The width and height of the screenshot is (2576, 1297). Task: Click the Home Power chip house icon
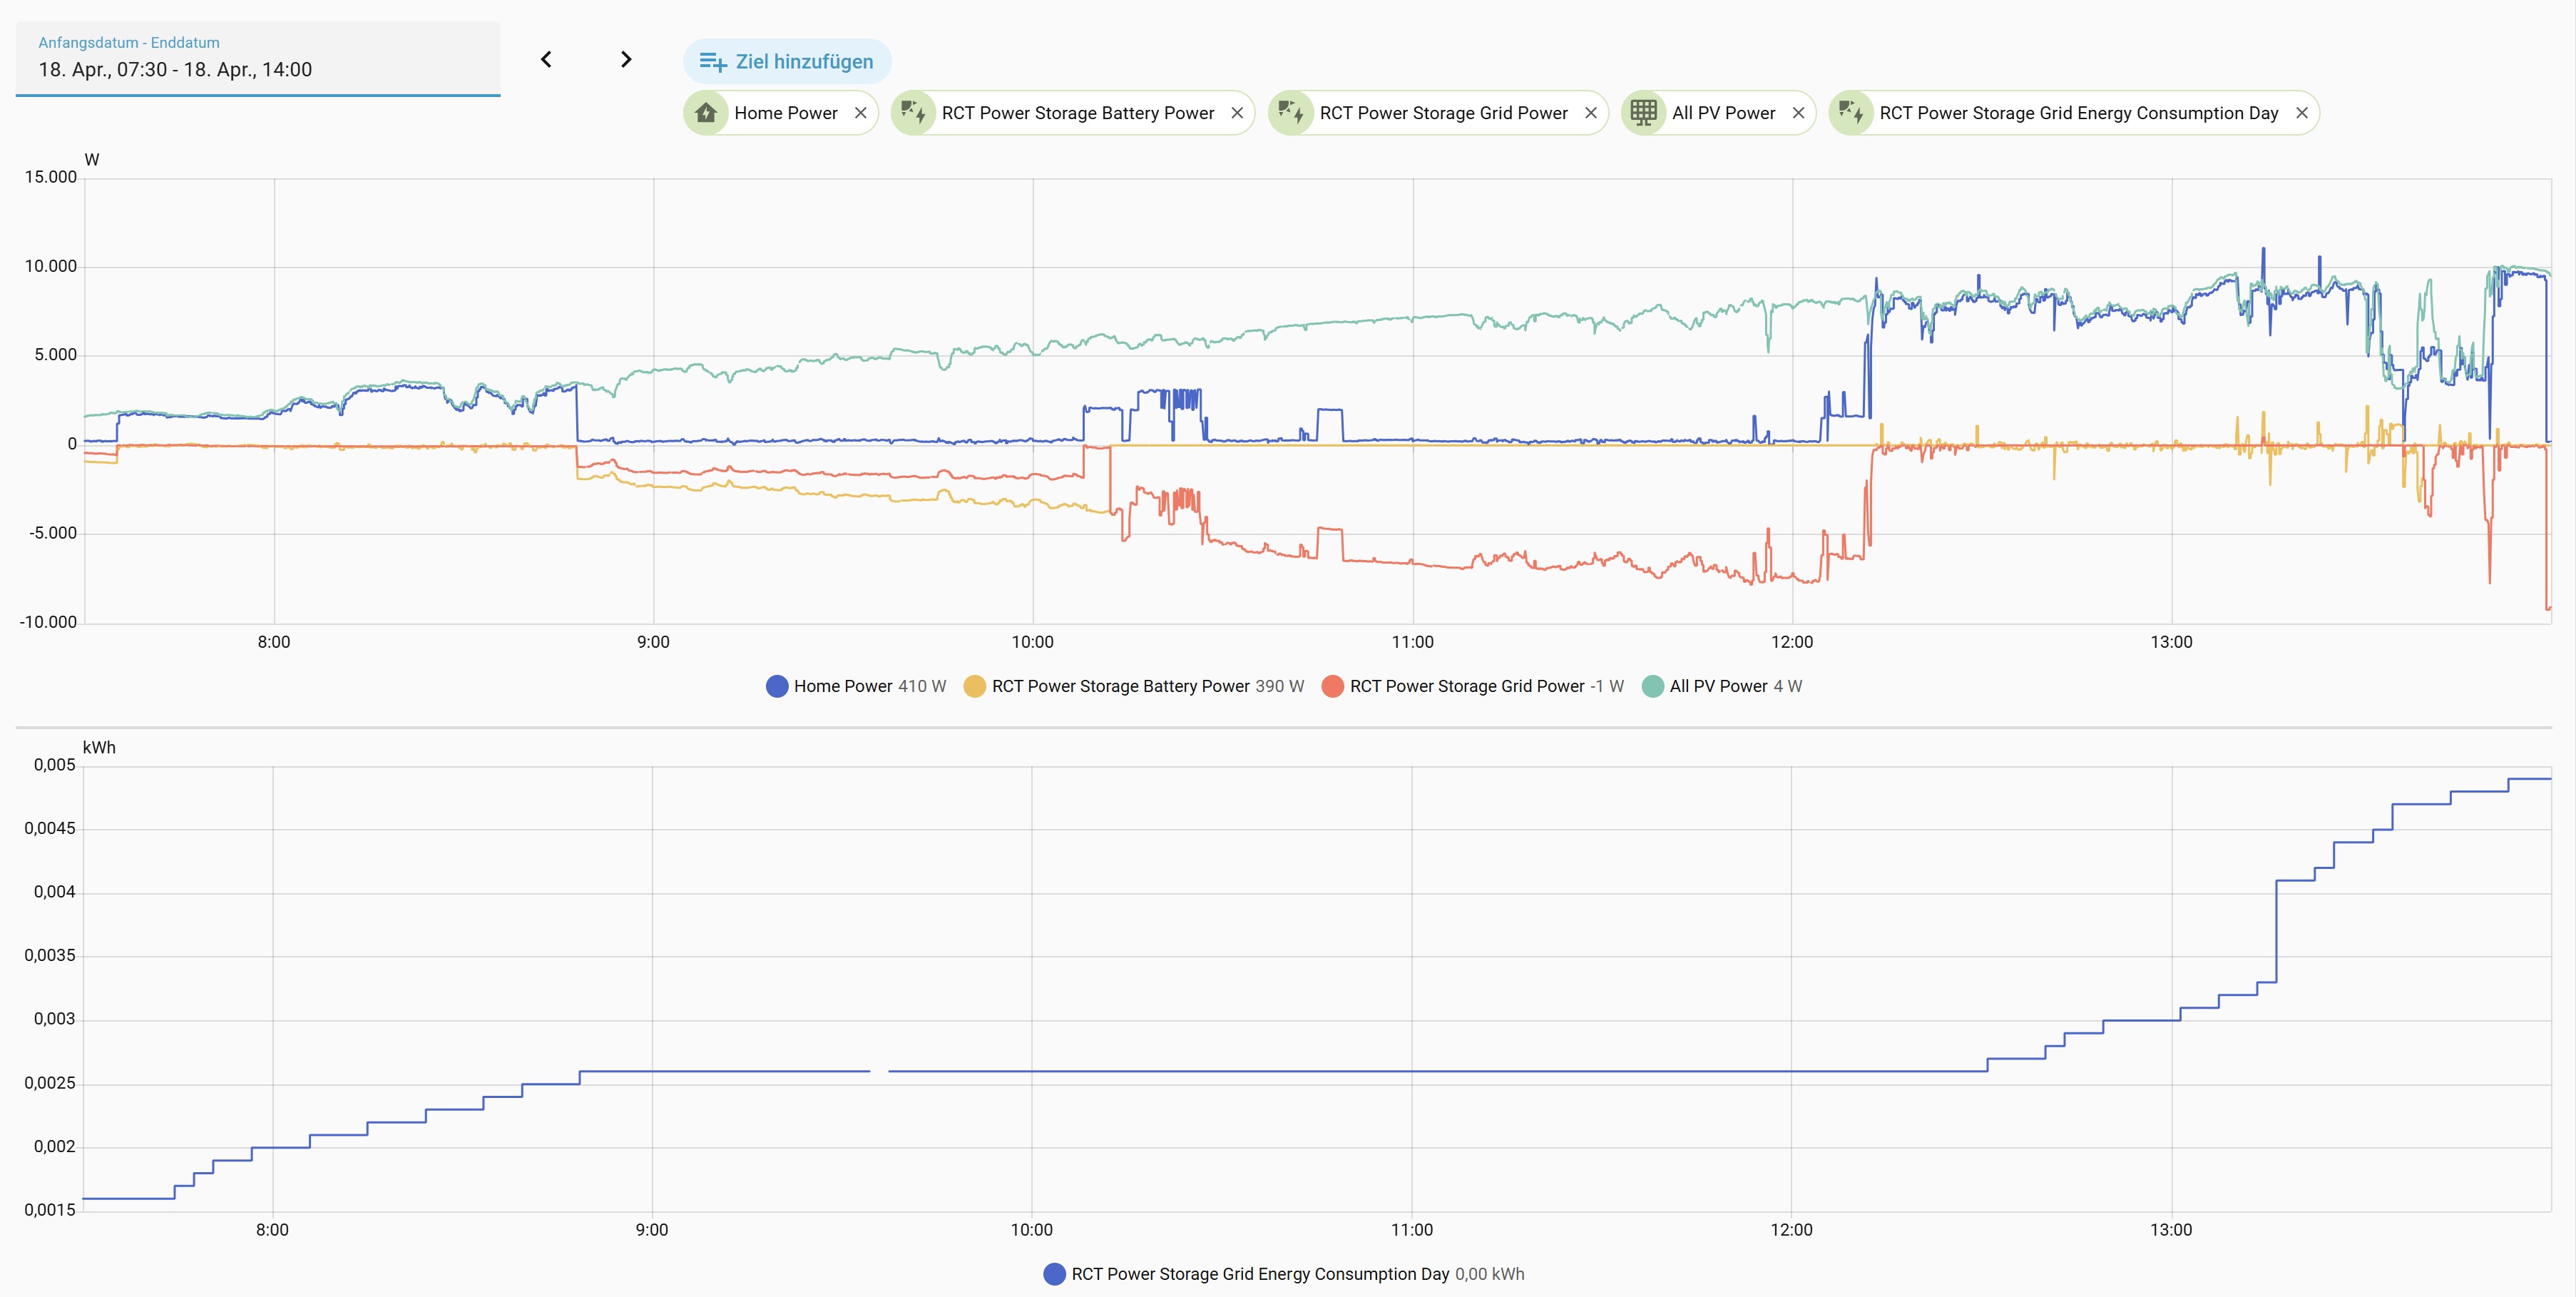706,113
